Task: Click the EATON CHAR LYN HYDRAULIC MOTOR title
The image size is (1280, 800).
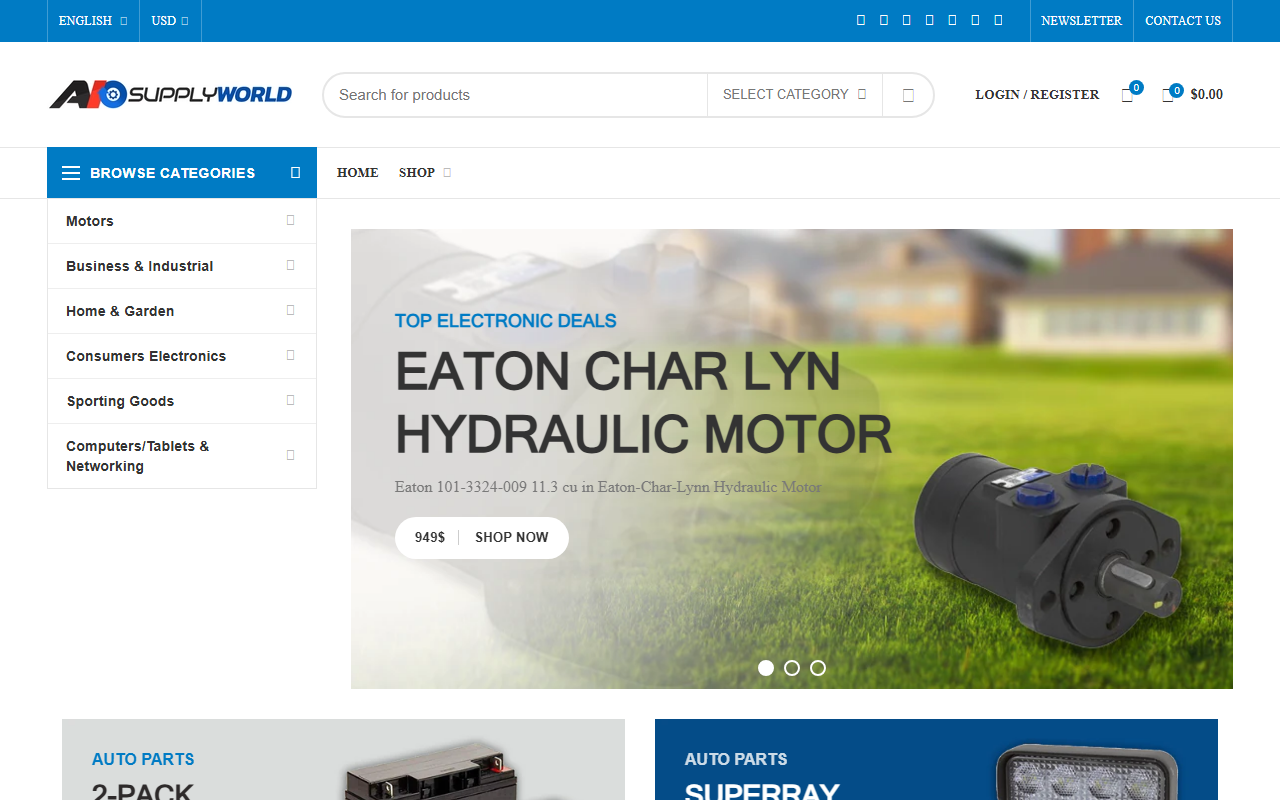Action: (x=643, y=402)
